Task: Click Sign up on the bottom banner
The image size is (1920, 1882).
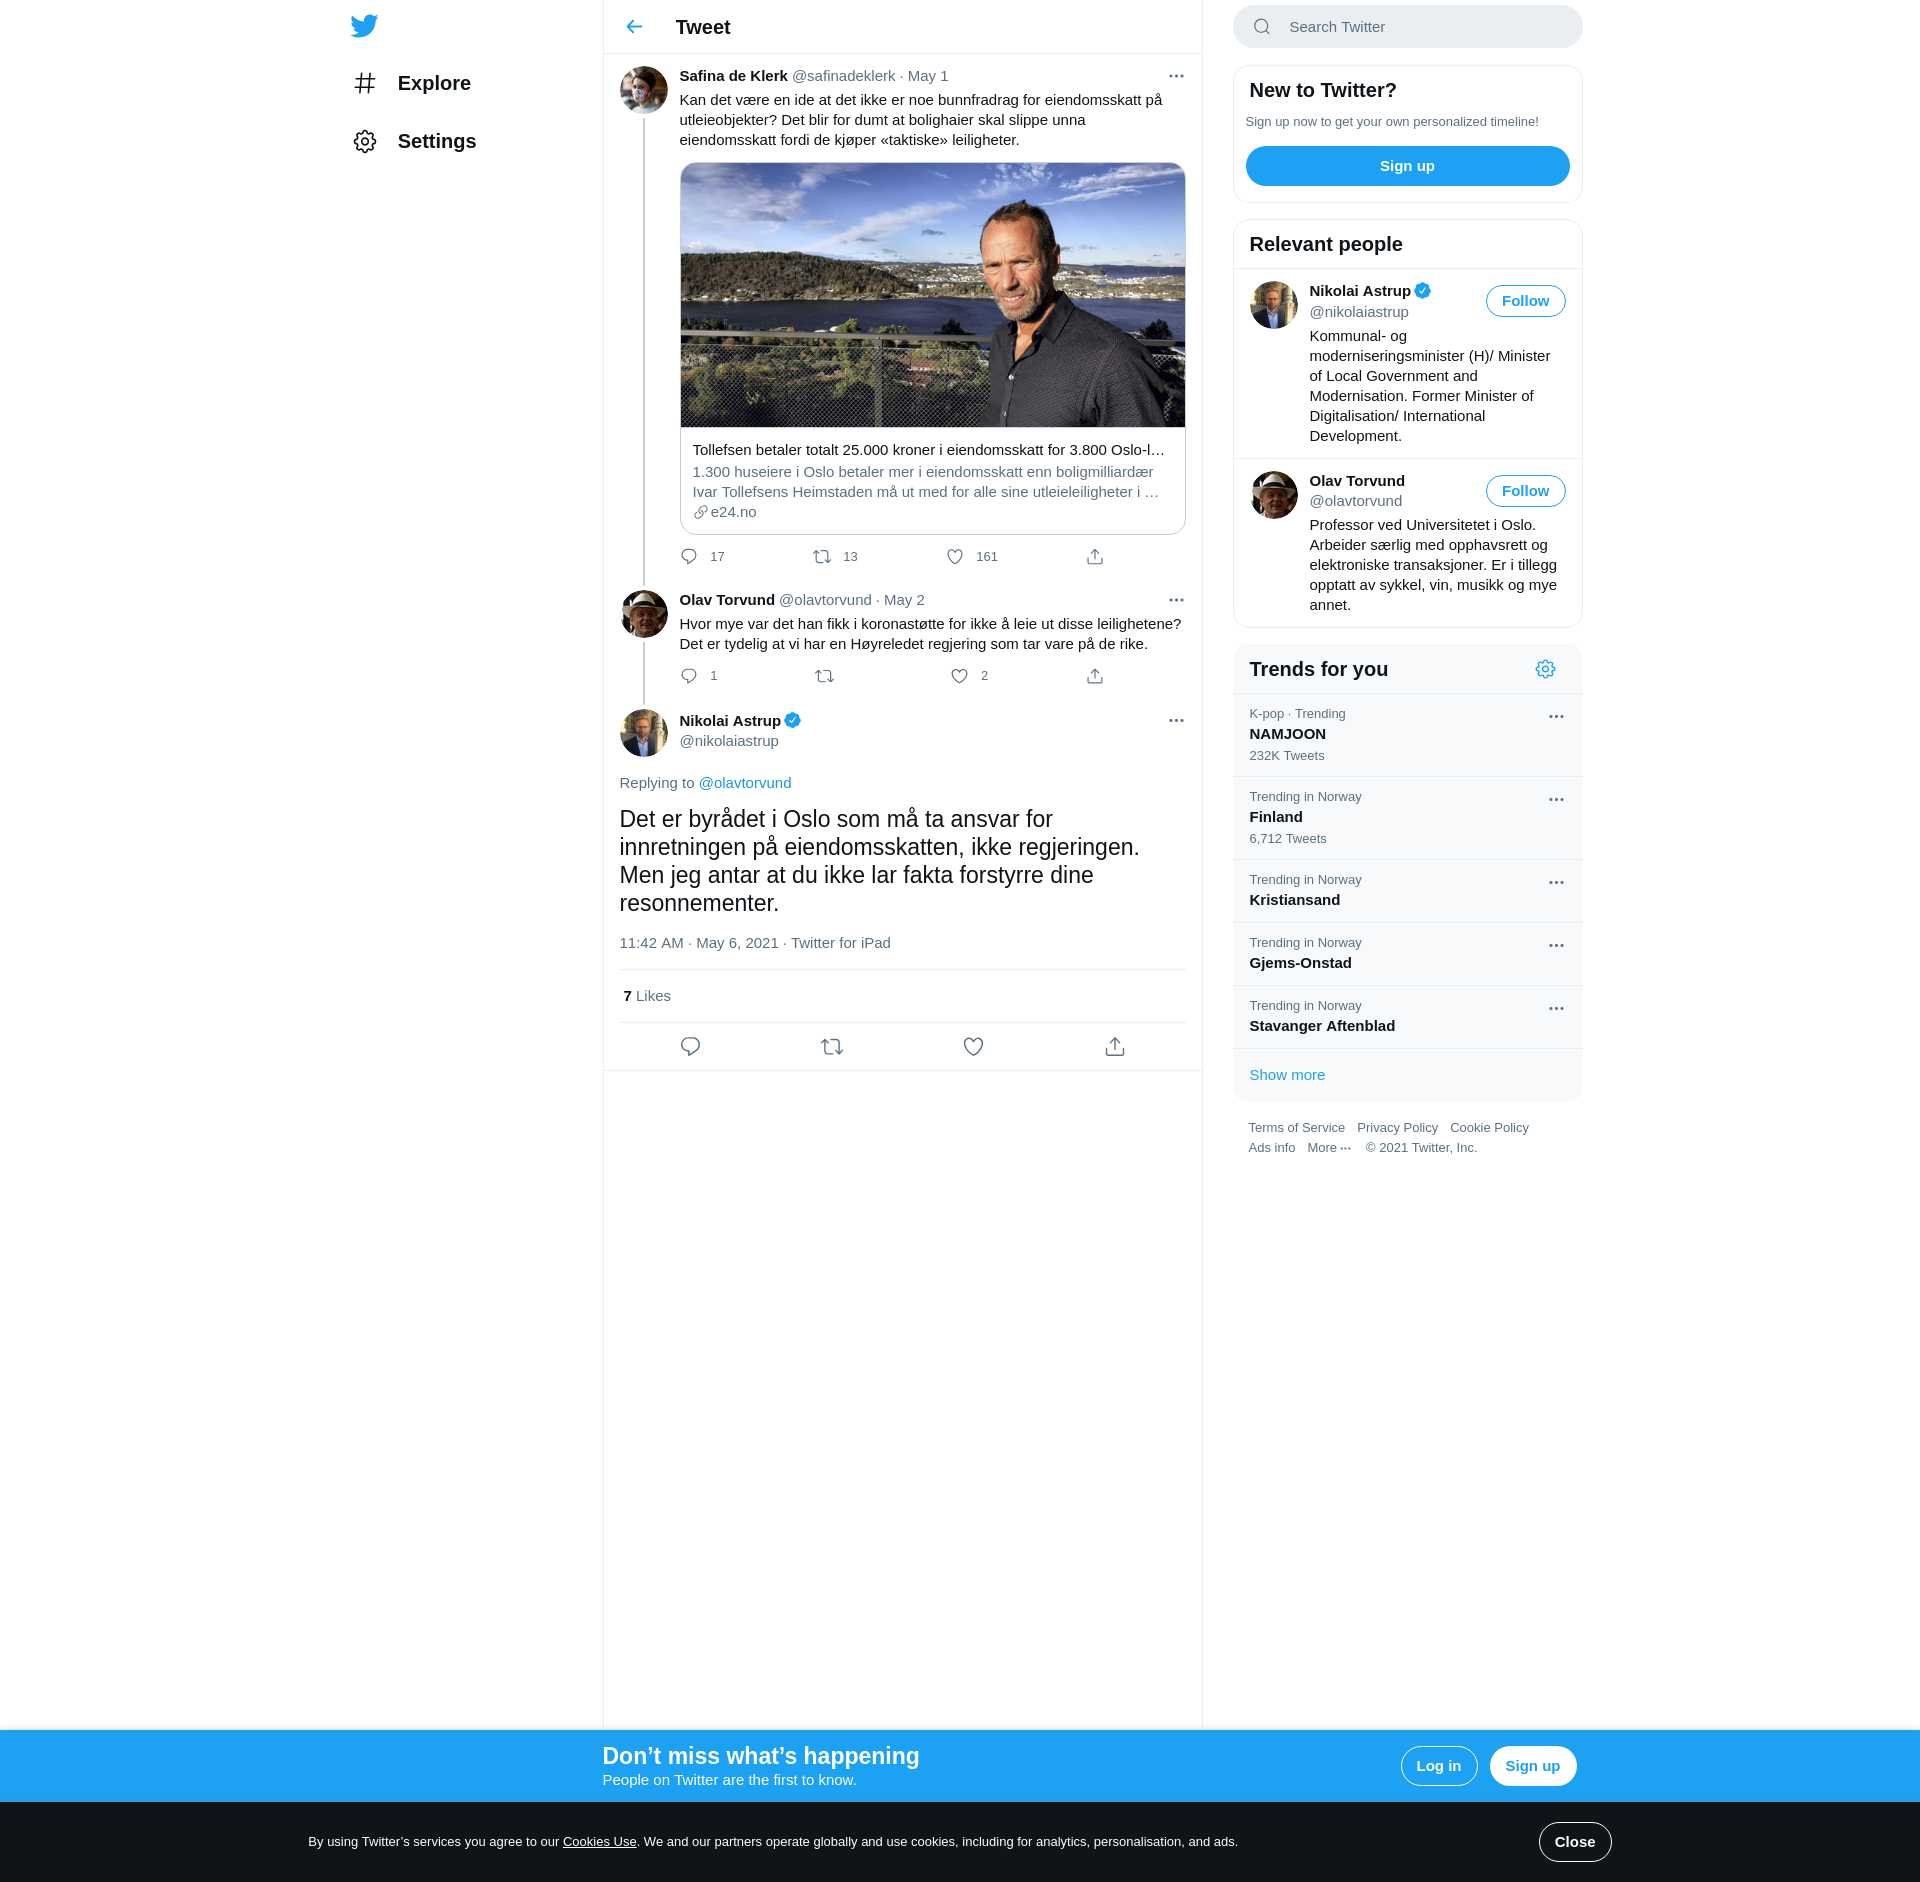Action: click(1532, 1766)
